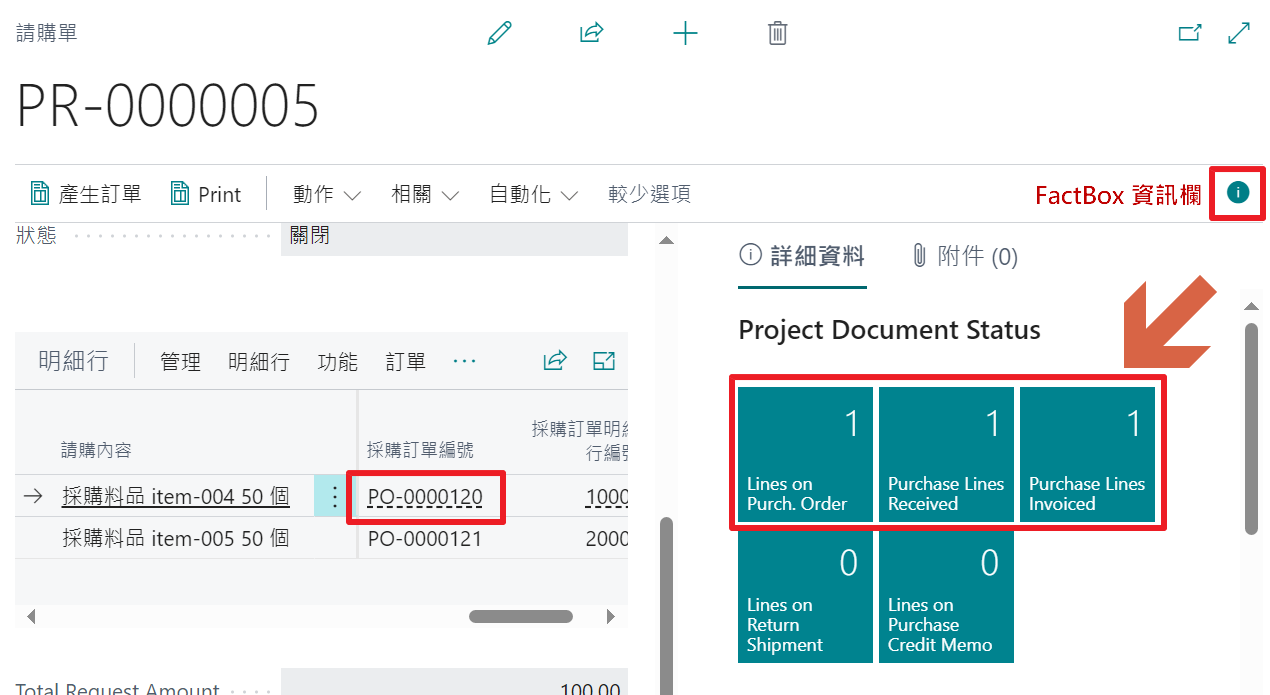Screen dimensions: 1270x695
Task: Open the 自動化 dropdown menu
Action: pos(534,194)
